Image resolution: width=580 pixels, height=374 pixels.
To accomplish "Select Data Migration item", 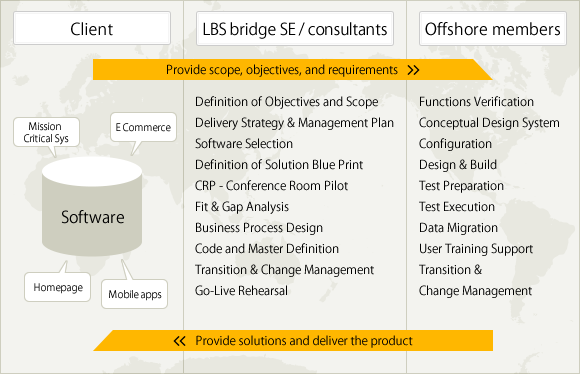I will click(458, 228).
